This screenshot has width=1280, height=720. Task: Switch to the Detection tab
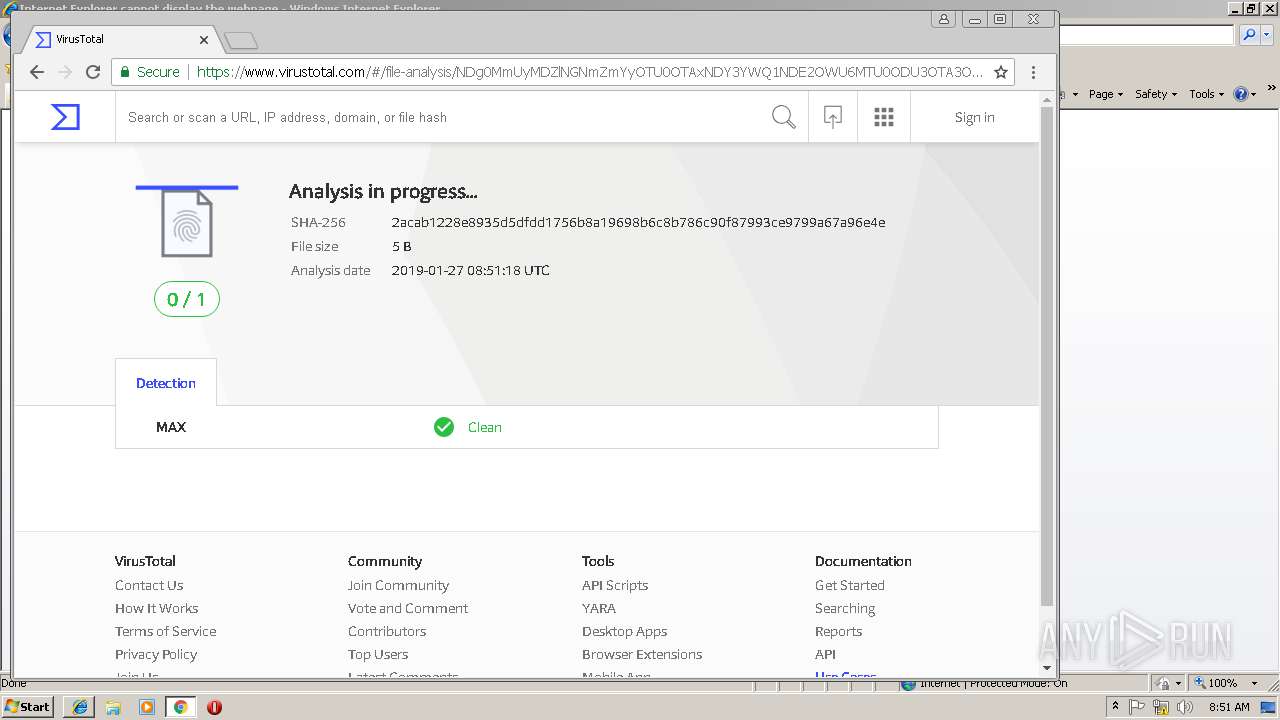coord(166,383)
